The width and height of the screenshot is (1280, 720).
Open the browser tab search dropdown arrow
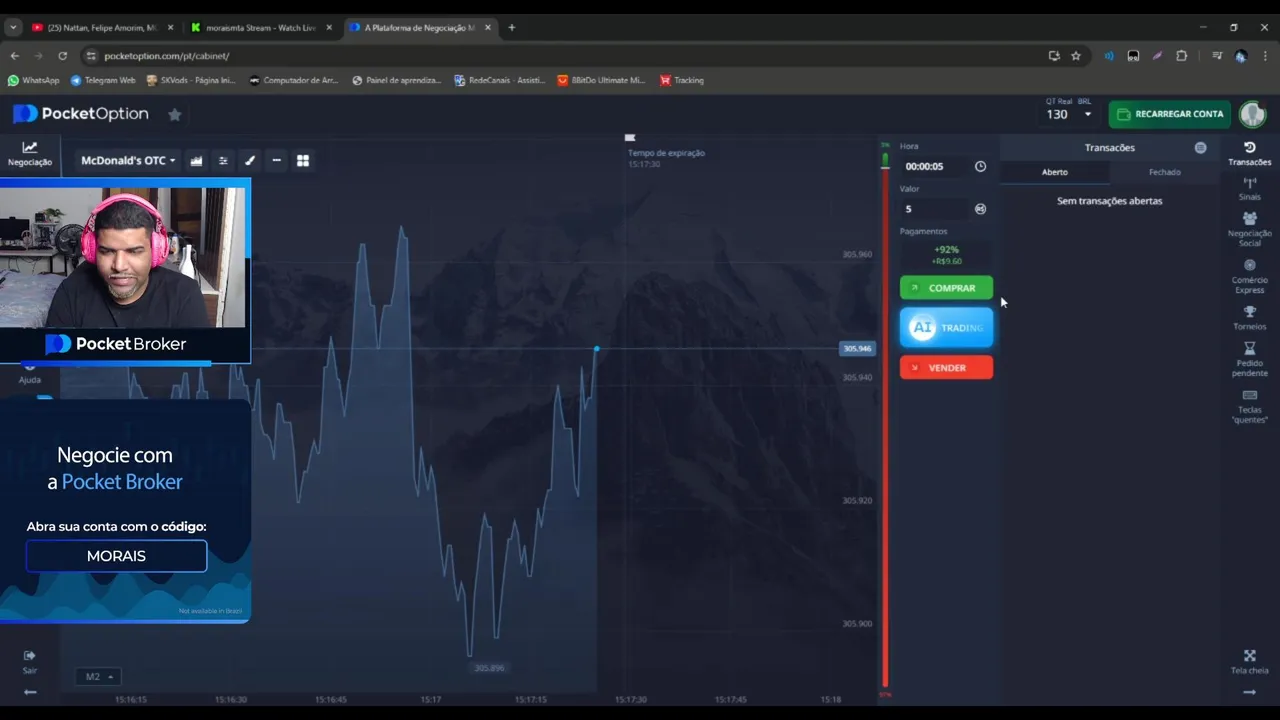point(13,28)
